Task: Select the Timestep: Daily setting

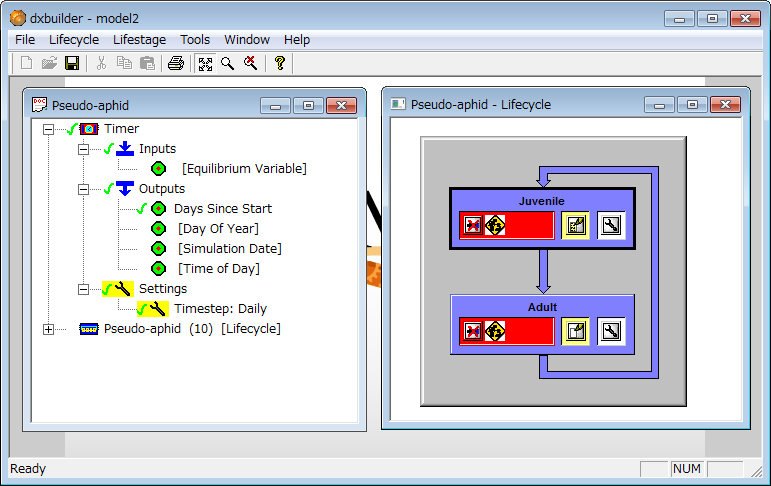Action: pos(221,309)
